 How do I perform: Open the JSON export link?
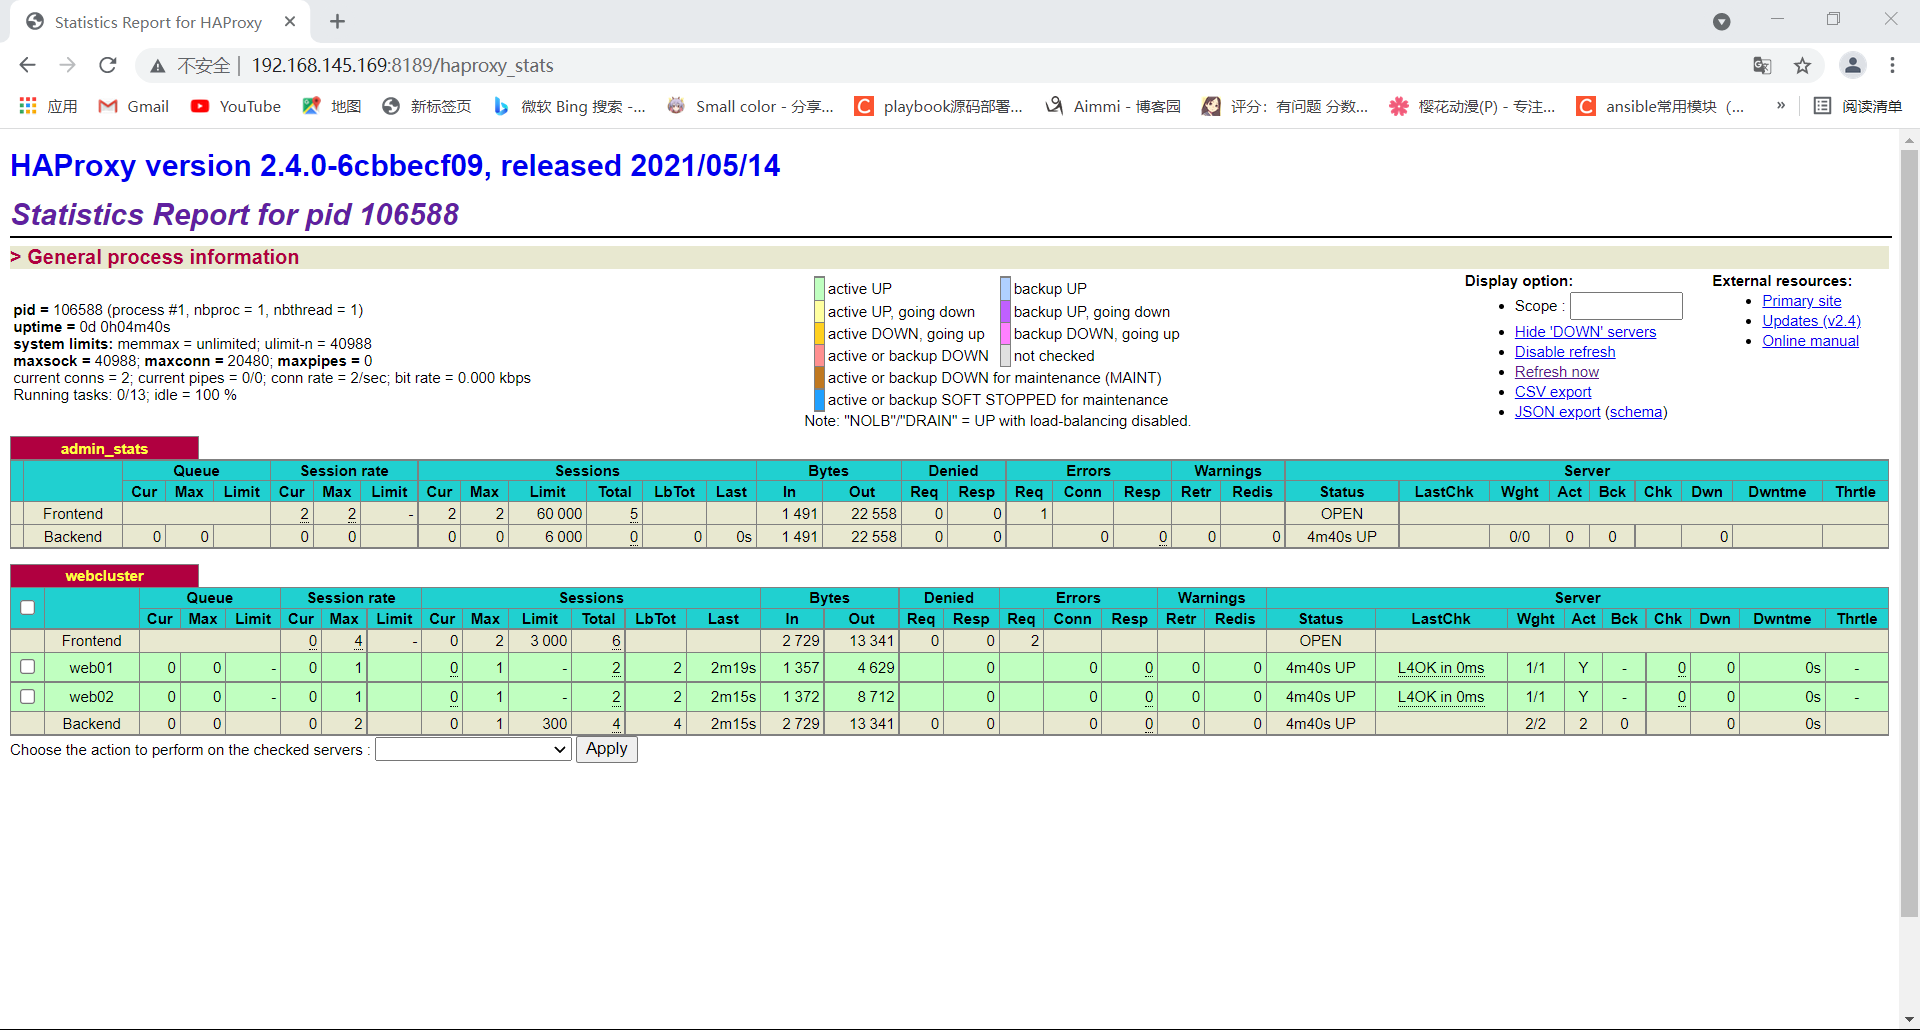pos(1557,412)
